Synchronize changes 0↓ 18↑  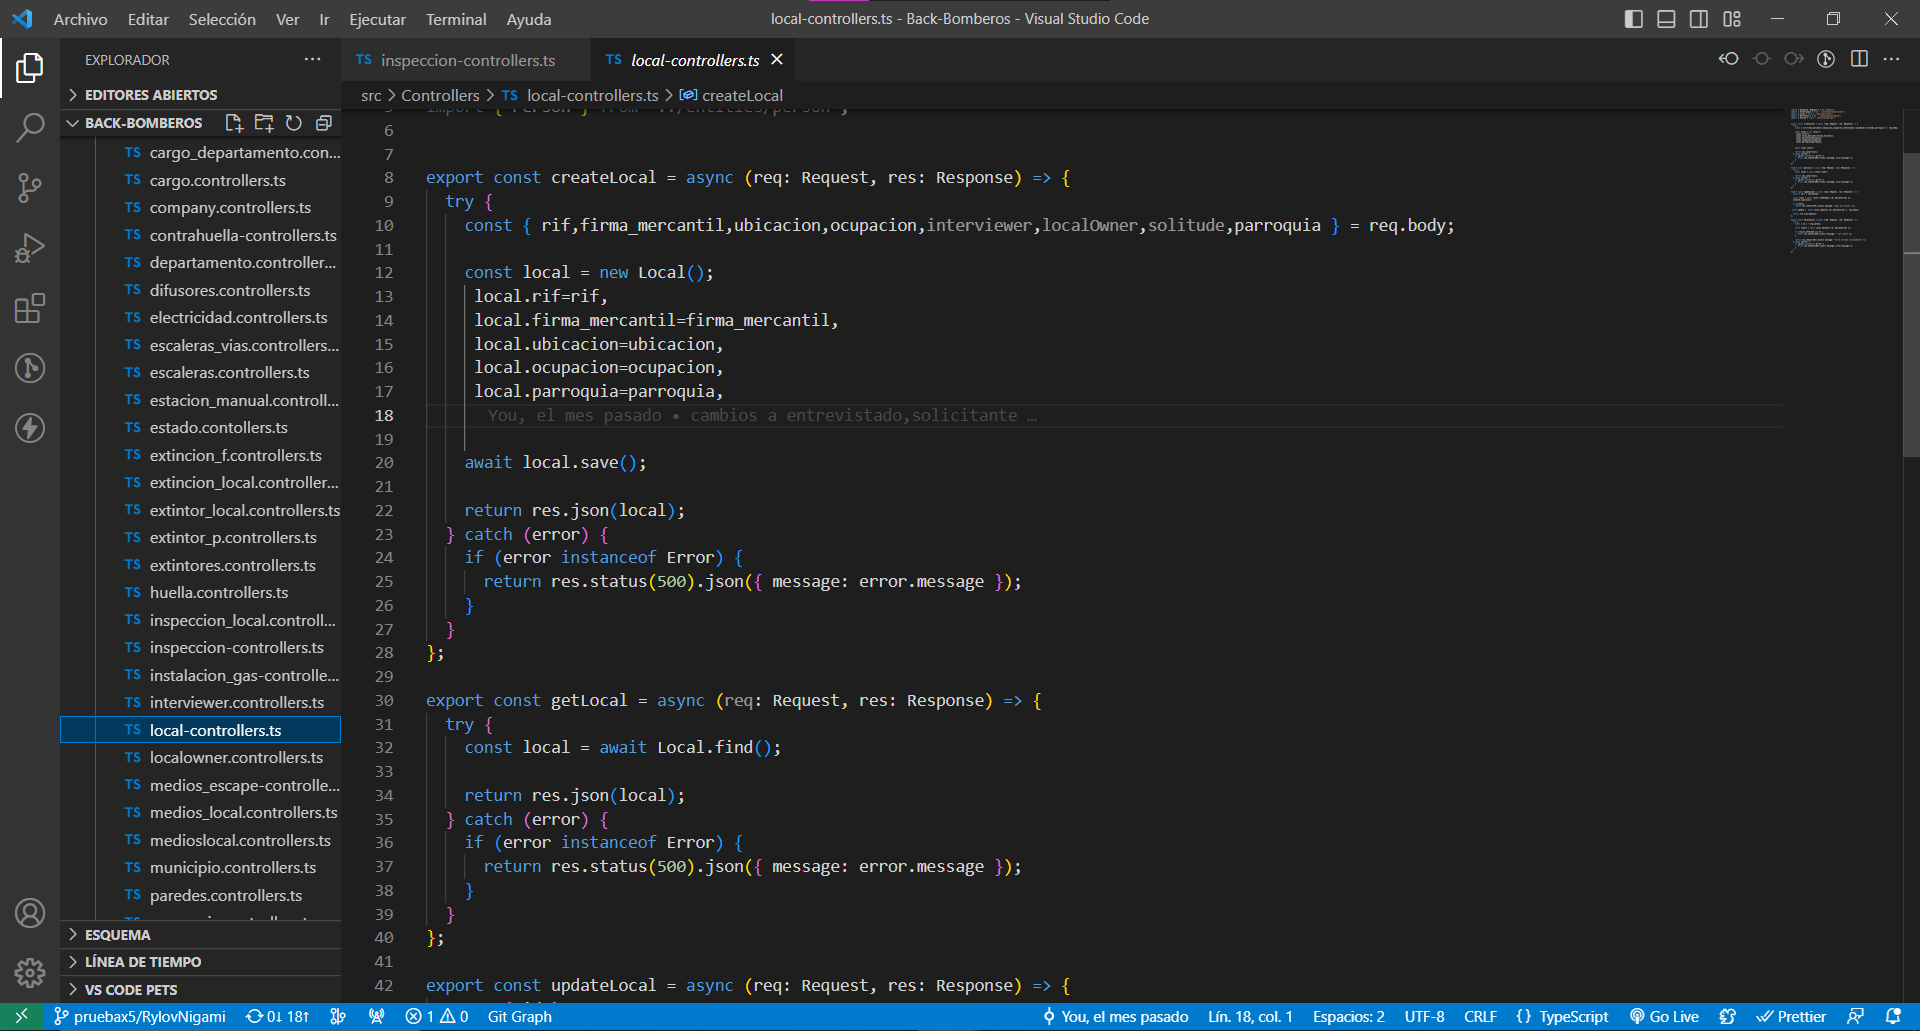pyautogui.click(x=278, y=1017)
